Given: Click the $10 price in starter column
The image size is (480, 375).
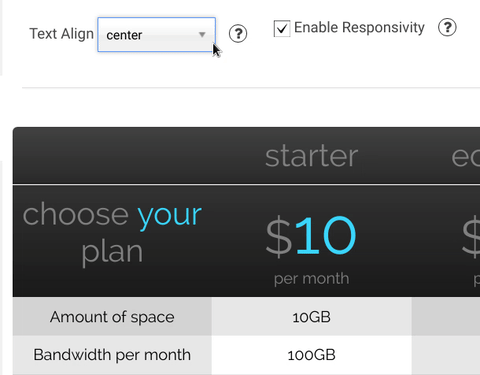Looking at the screenshot, I should 311,236.
